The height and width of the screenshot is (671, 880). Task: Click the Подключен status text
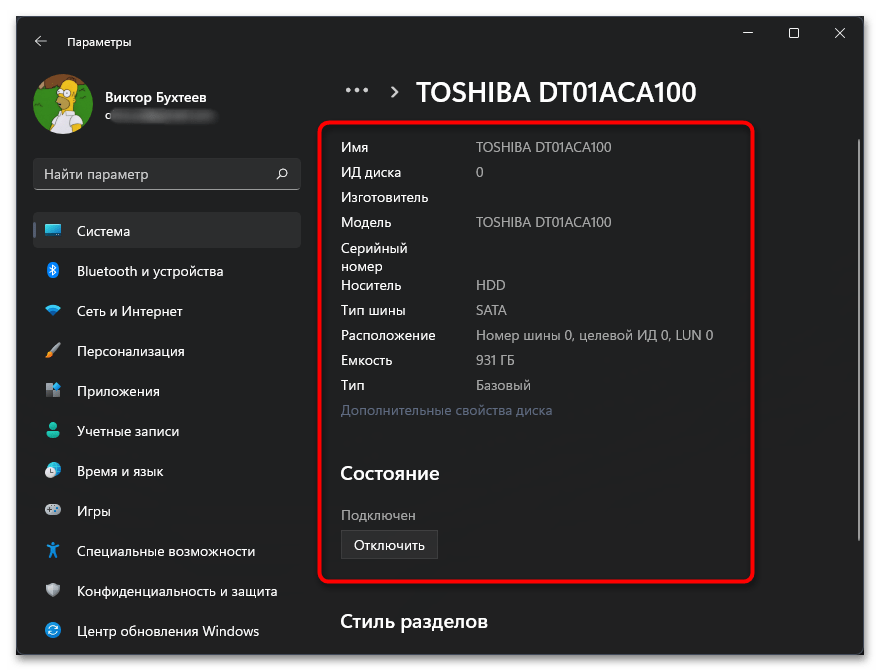(378, 515)
